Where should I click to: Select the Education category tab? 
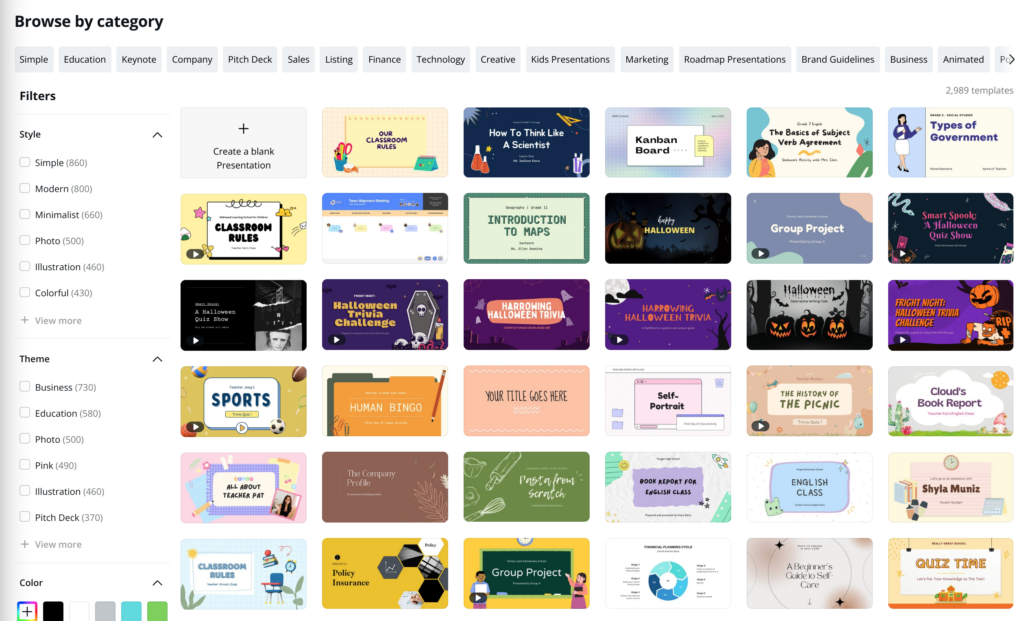(x=84, y=59)
